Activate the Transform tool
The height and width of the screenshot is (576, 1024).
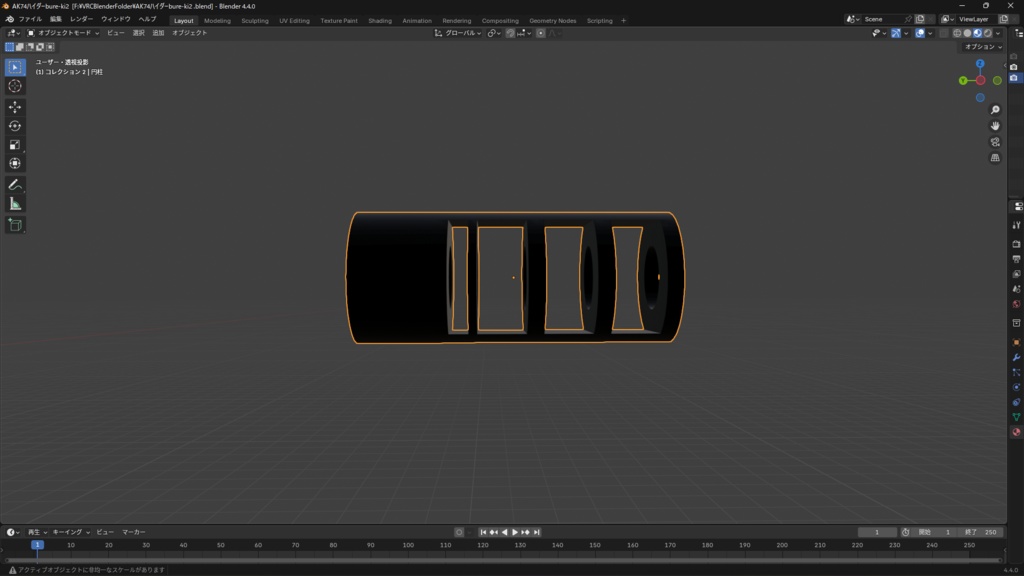coord(15,164)
